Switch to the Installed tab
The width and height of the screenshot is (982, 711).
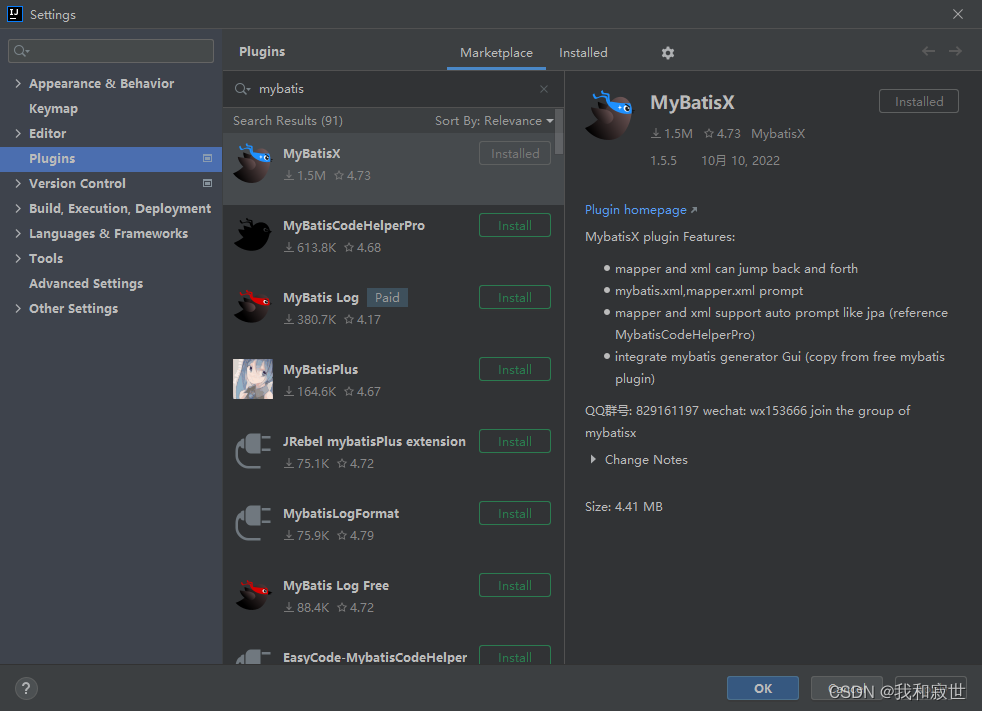pos(583,53)
